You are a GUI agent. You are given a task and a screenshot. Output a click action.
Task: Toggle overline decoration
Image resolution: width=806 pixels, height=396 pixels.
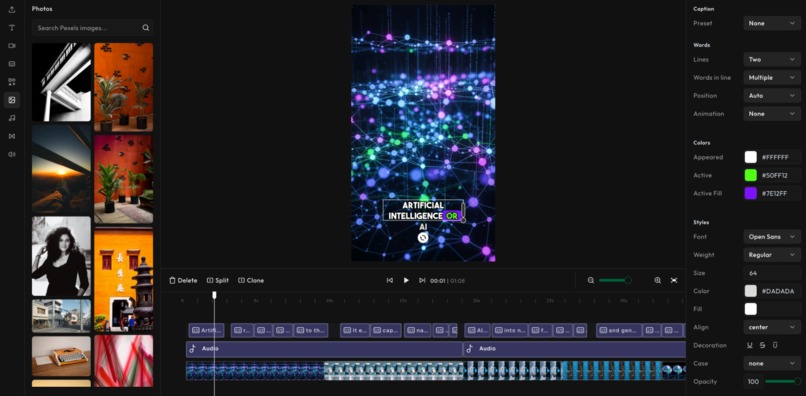[x=775, y=345]
